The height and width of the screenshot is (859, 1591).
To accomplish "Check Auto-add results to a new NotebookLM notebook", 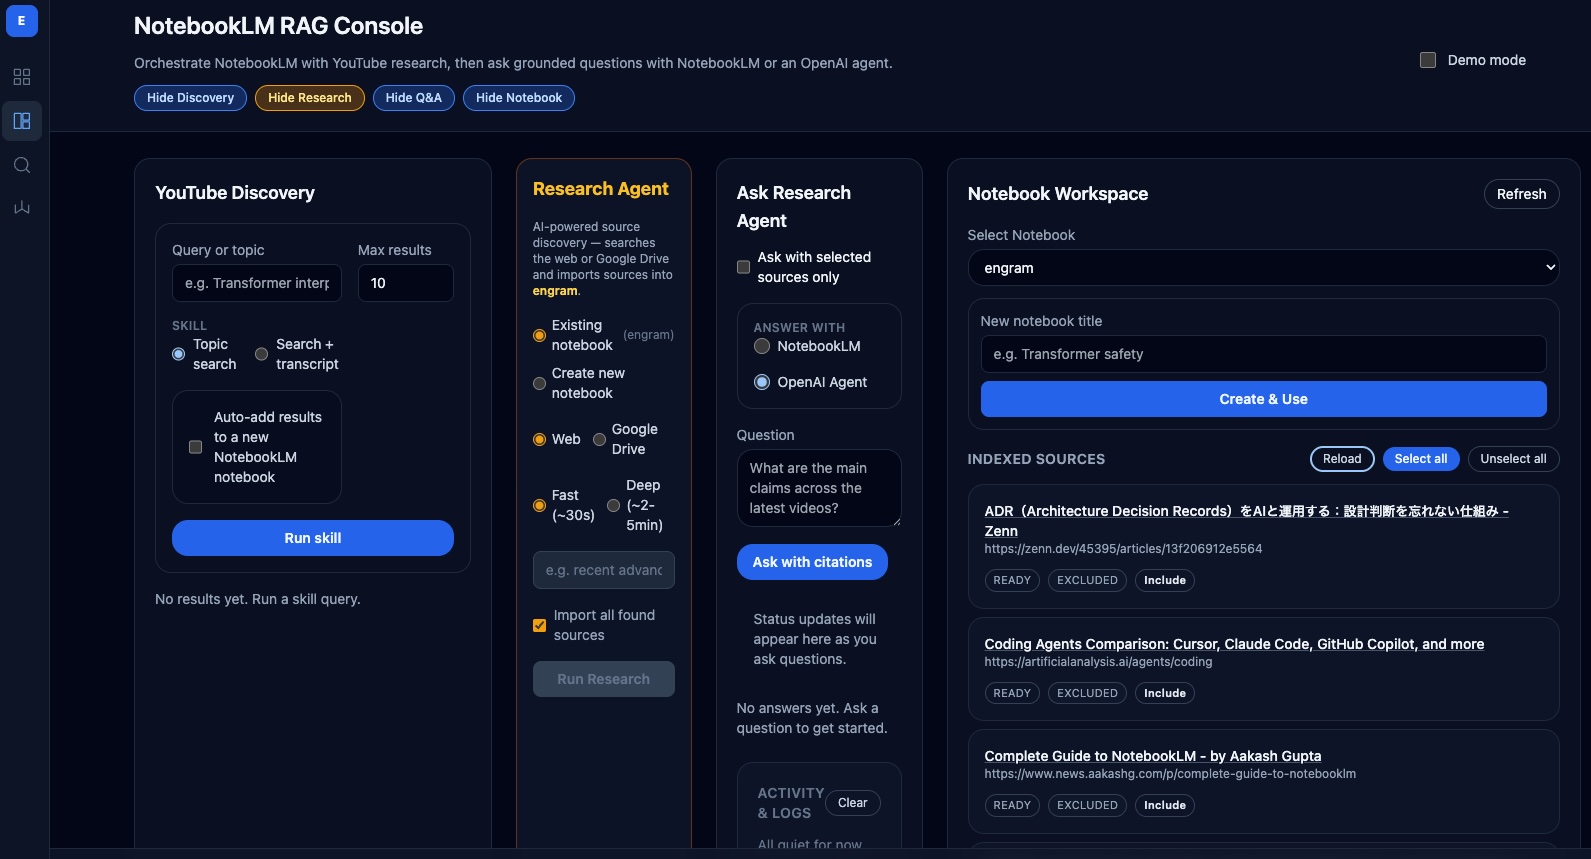I will coord(195,447).
